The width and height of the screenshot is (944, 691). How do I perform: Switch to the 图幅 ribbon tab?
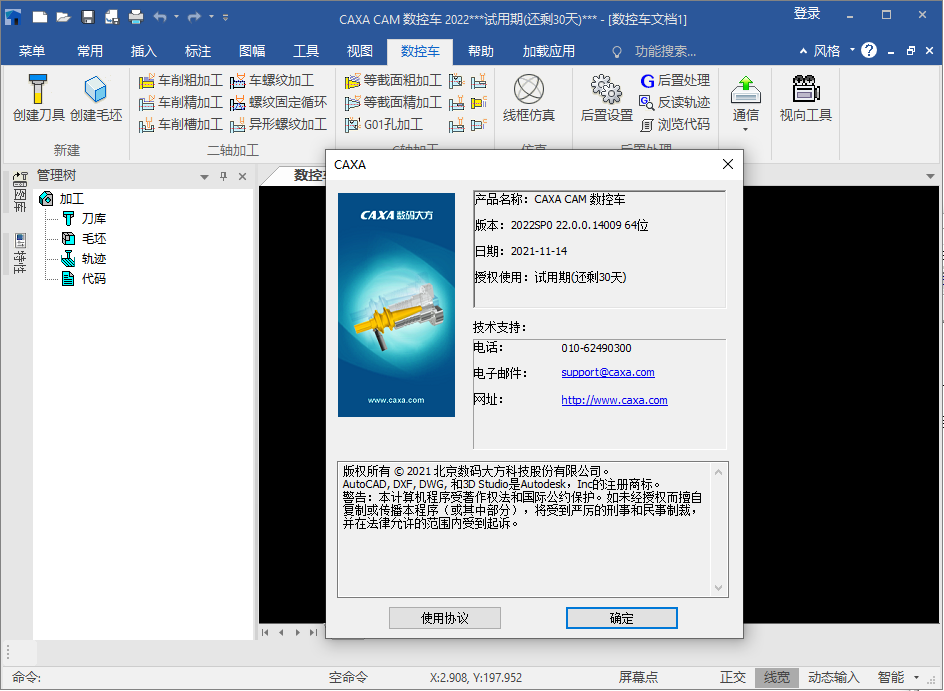coord(252,51)
